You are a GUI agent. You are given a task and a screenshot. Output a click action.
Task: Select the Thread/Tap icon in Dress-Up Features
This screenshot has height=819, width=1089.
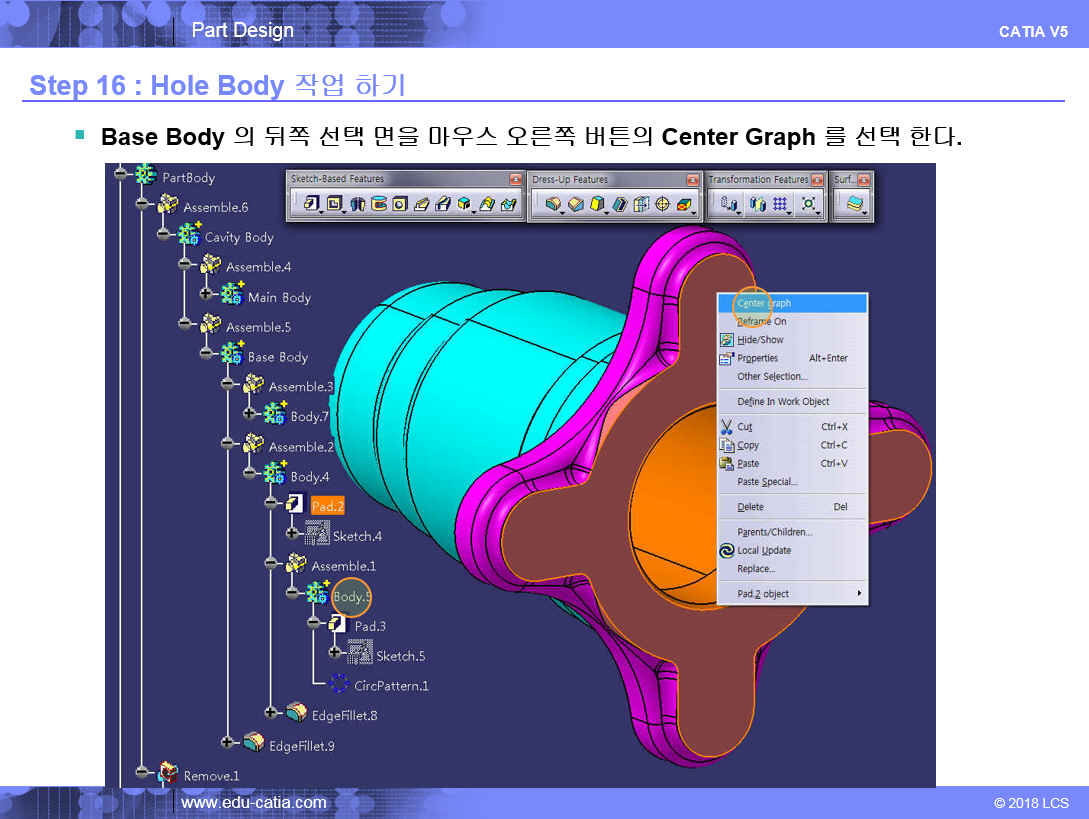click(662, 204)
